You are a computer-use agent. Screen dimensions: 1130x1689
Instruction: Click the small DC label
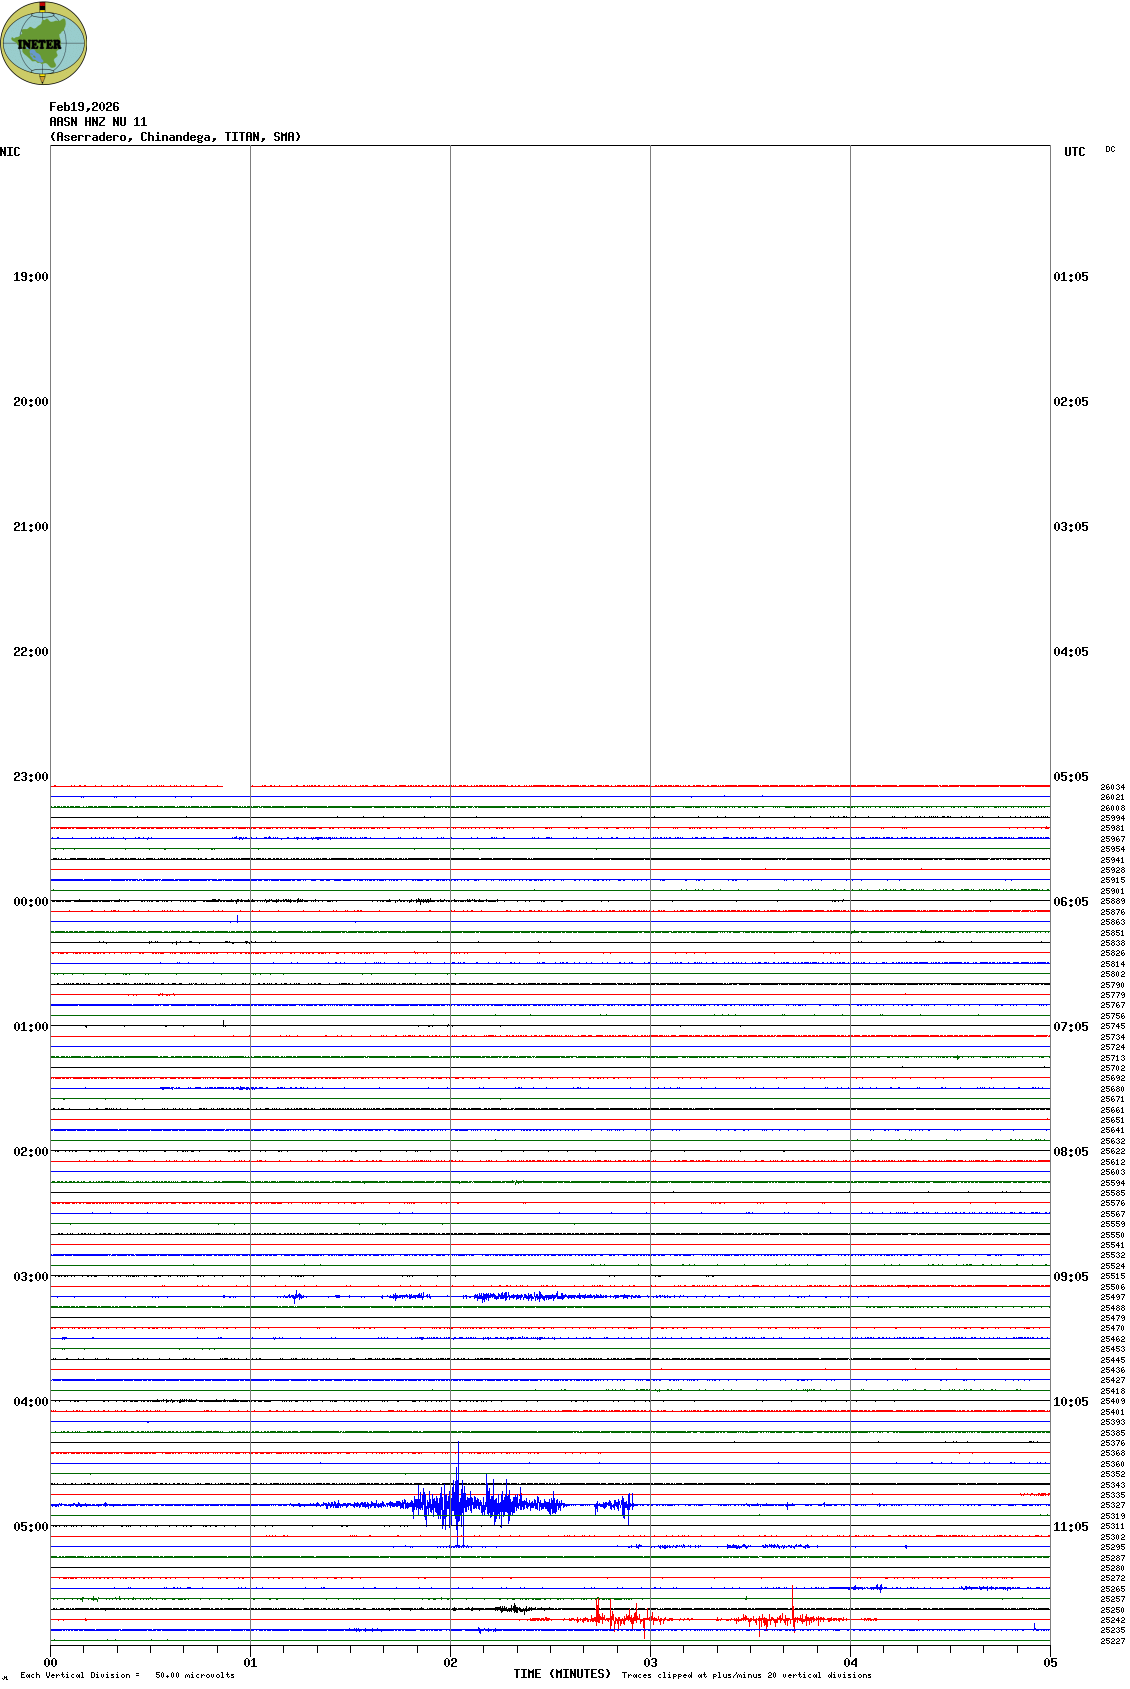click(x=1110, y=150)
